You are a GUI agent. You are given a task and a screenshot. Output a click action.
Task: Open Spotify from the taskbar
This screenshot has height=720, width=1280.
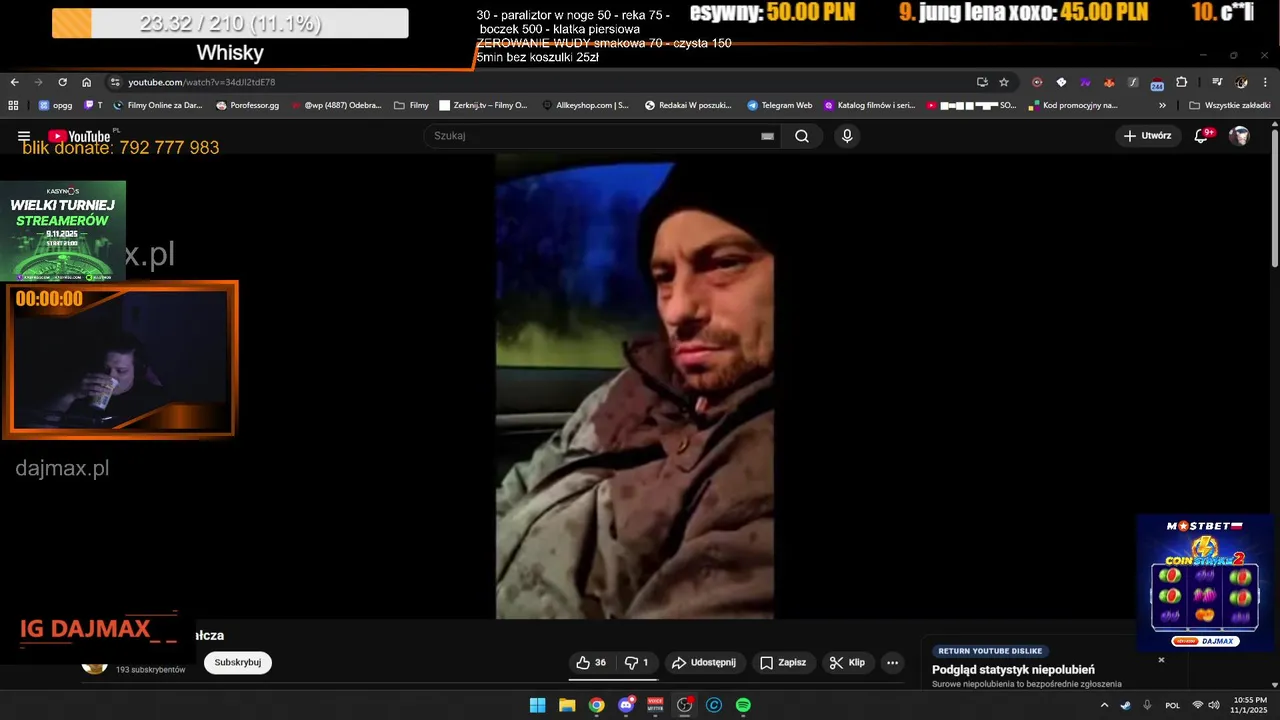(x=743, y=705)
